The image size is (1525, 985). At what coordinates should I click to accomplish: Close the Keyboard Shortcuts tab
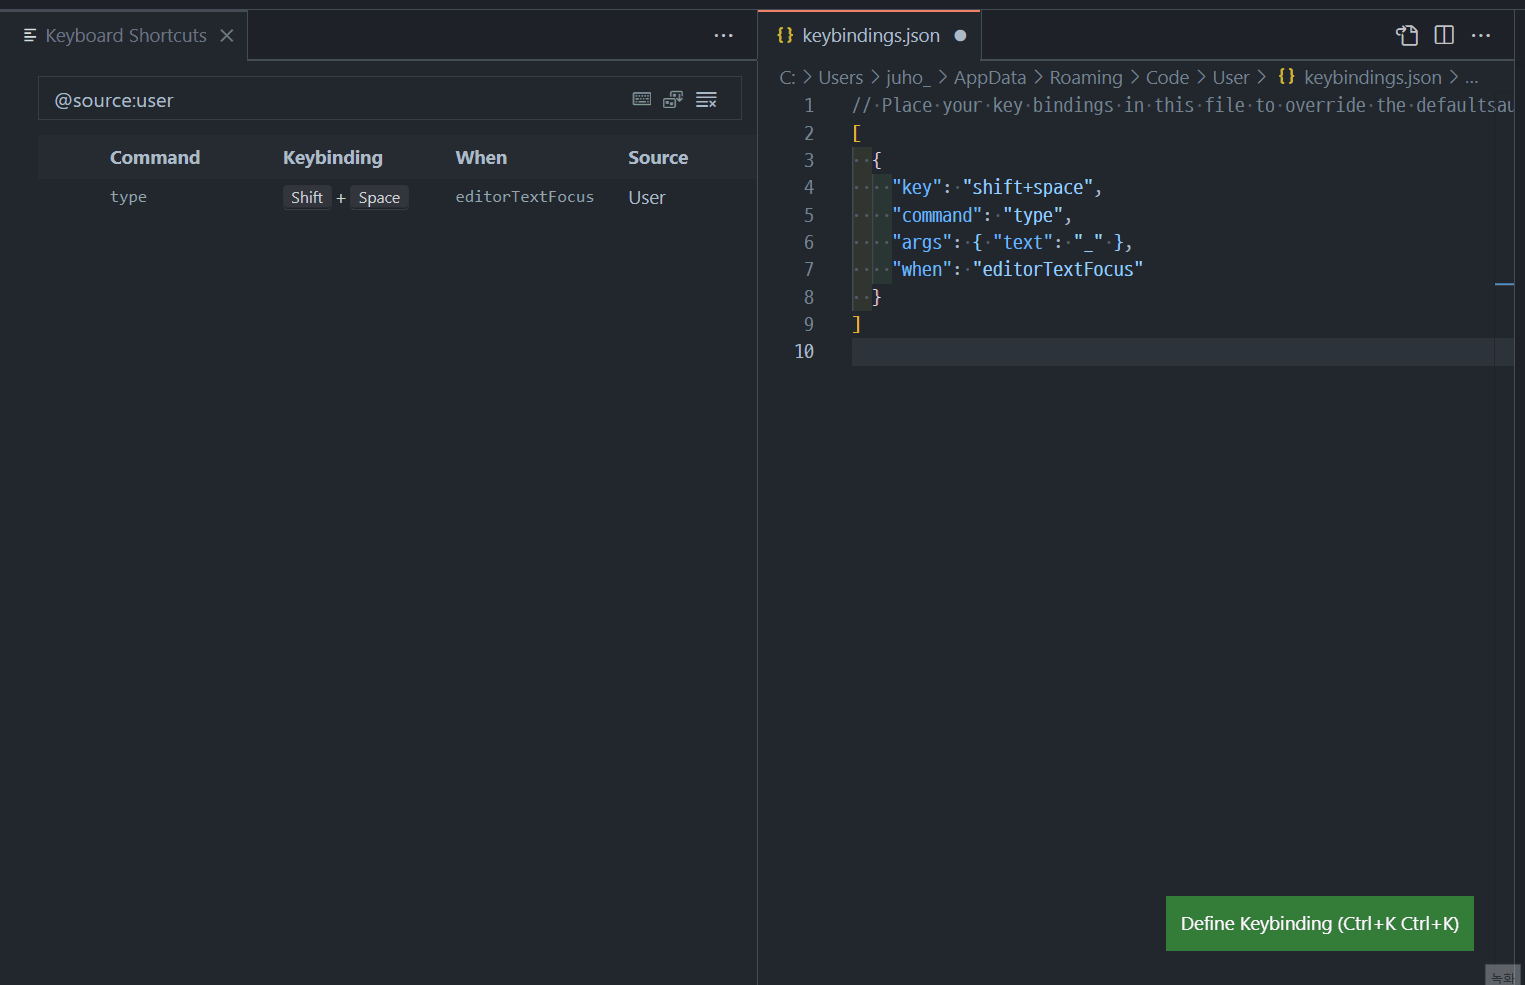(x=227, y=36)
